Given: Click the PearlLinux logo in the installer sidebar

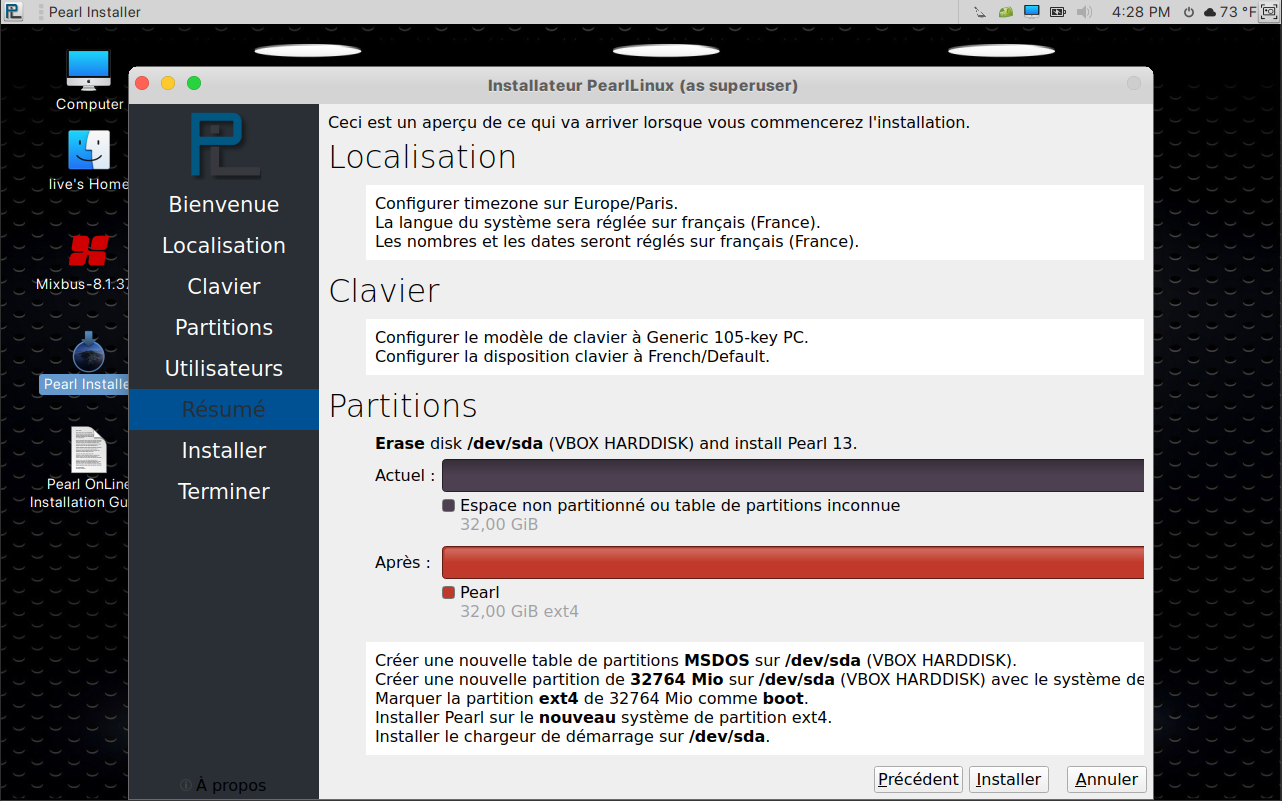Looking at the screenshot, I should coord(225,145).
